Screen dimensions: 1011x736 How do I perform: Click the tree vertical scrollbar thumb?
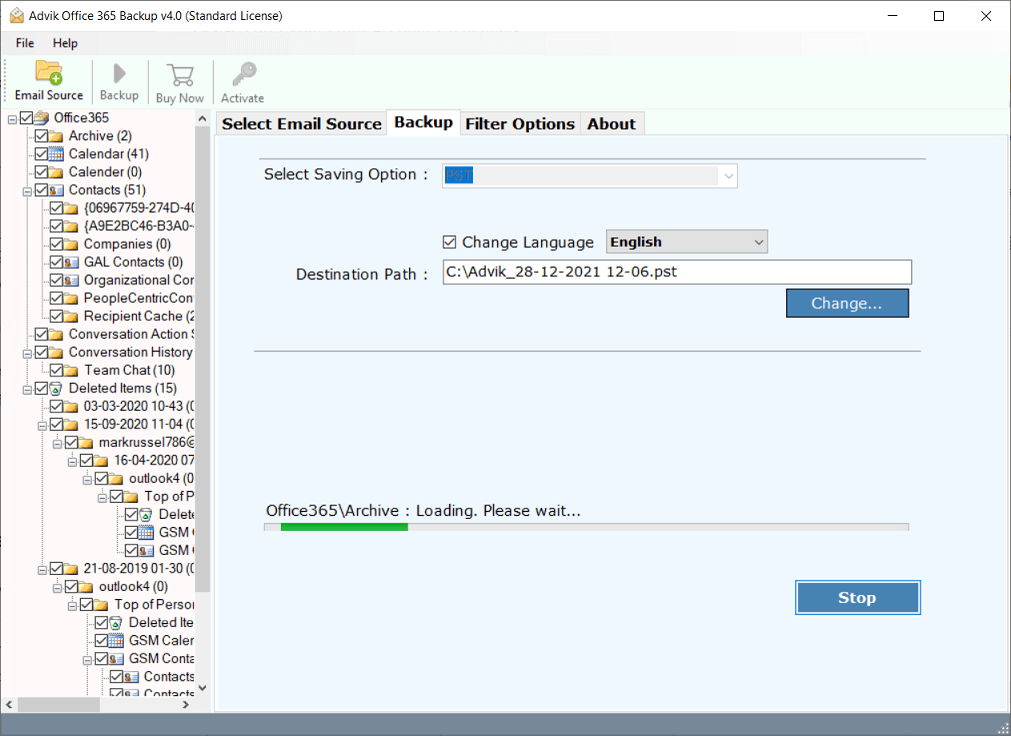coord(202,359)
